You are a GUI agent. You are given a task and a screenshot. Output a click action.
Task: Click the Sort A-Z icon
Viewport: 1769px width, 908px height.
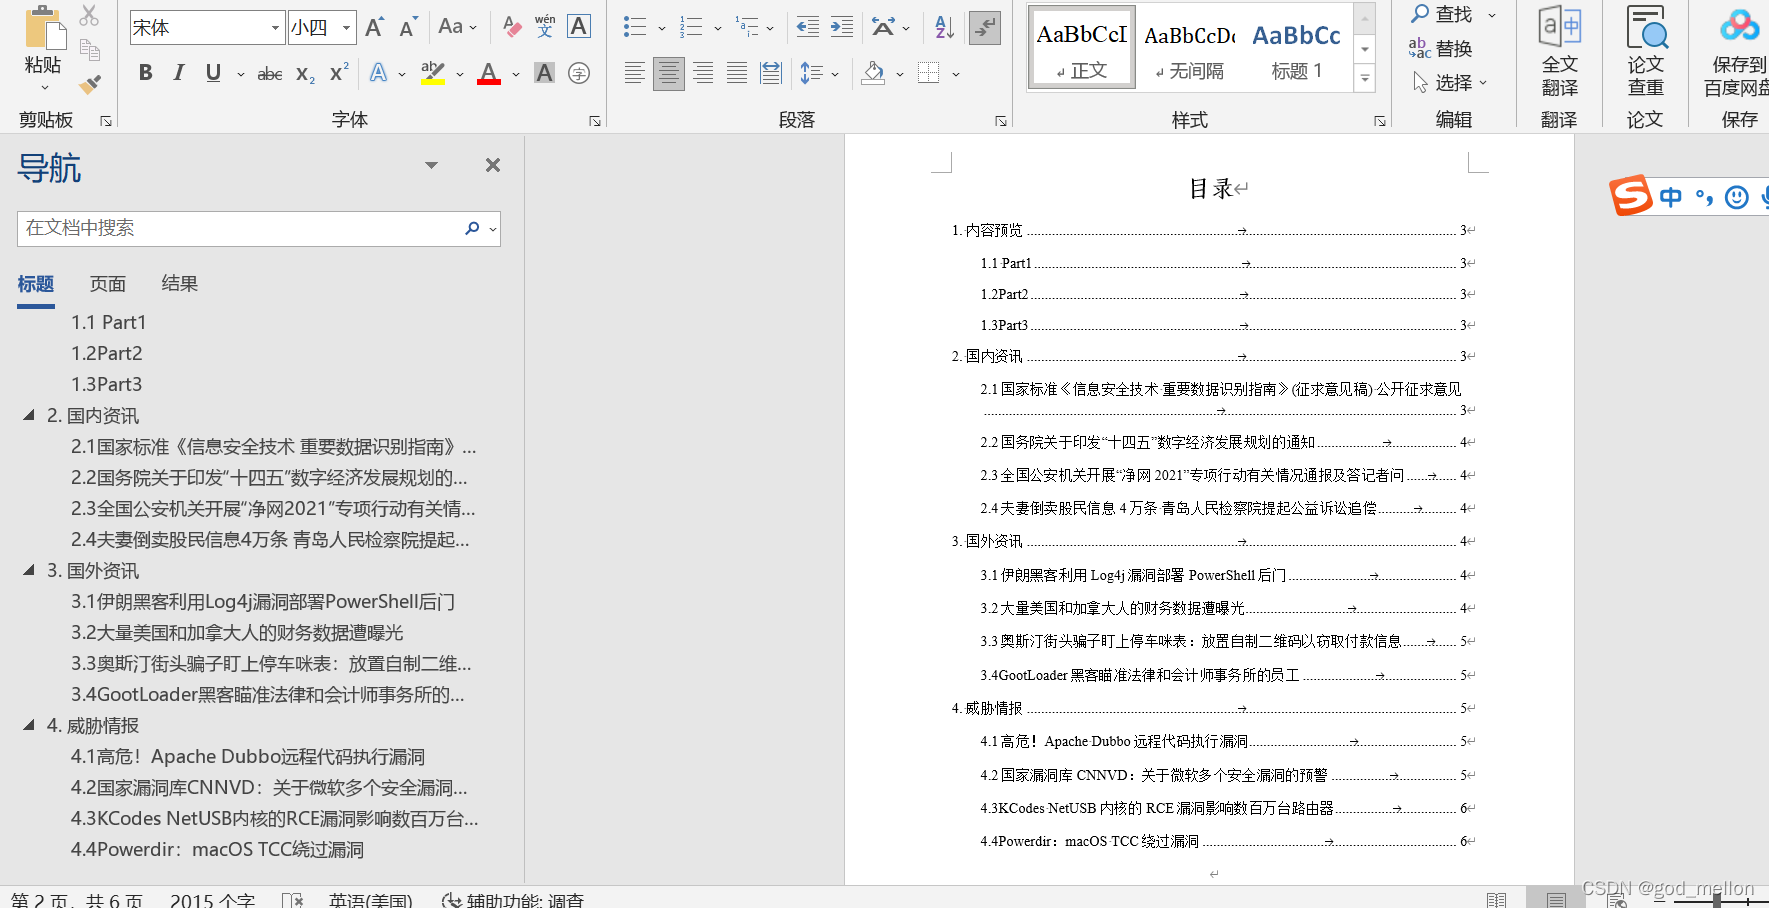[944, 27]
